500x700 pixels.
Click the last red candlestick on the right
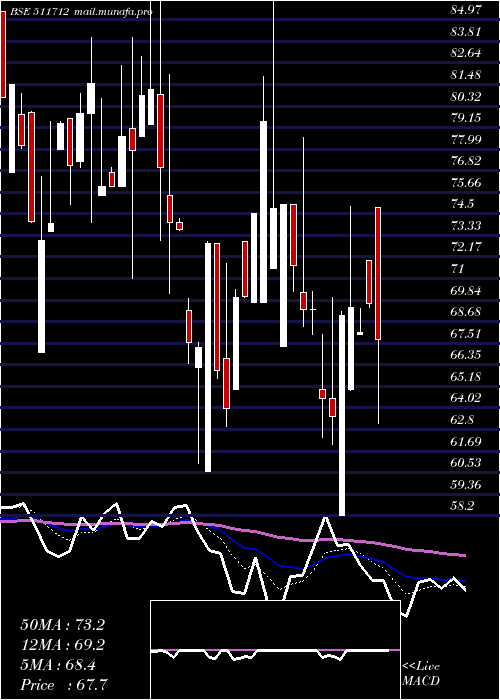[x=378, y=273]
